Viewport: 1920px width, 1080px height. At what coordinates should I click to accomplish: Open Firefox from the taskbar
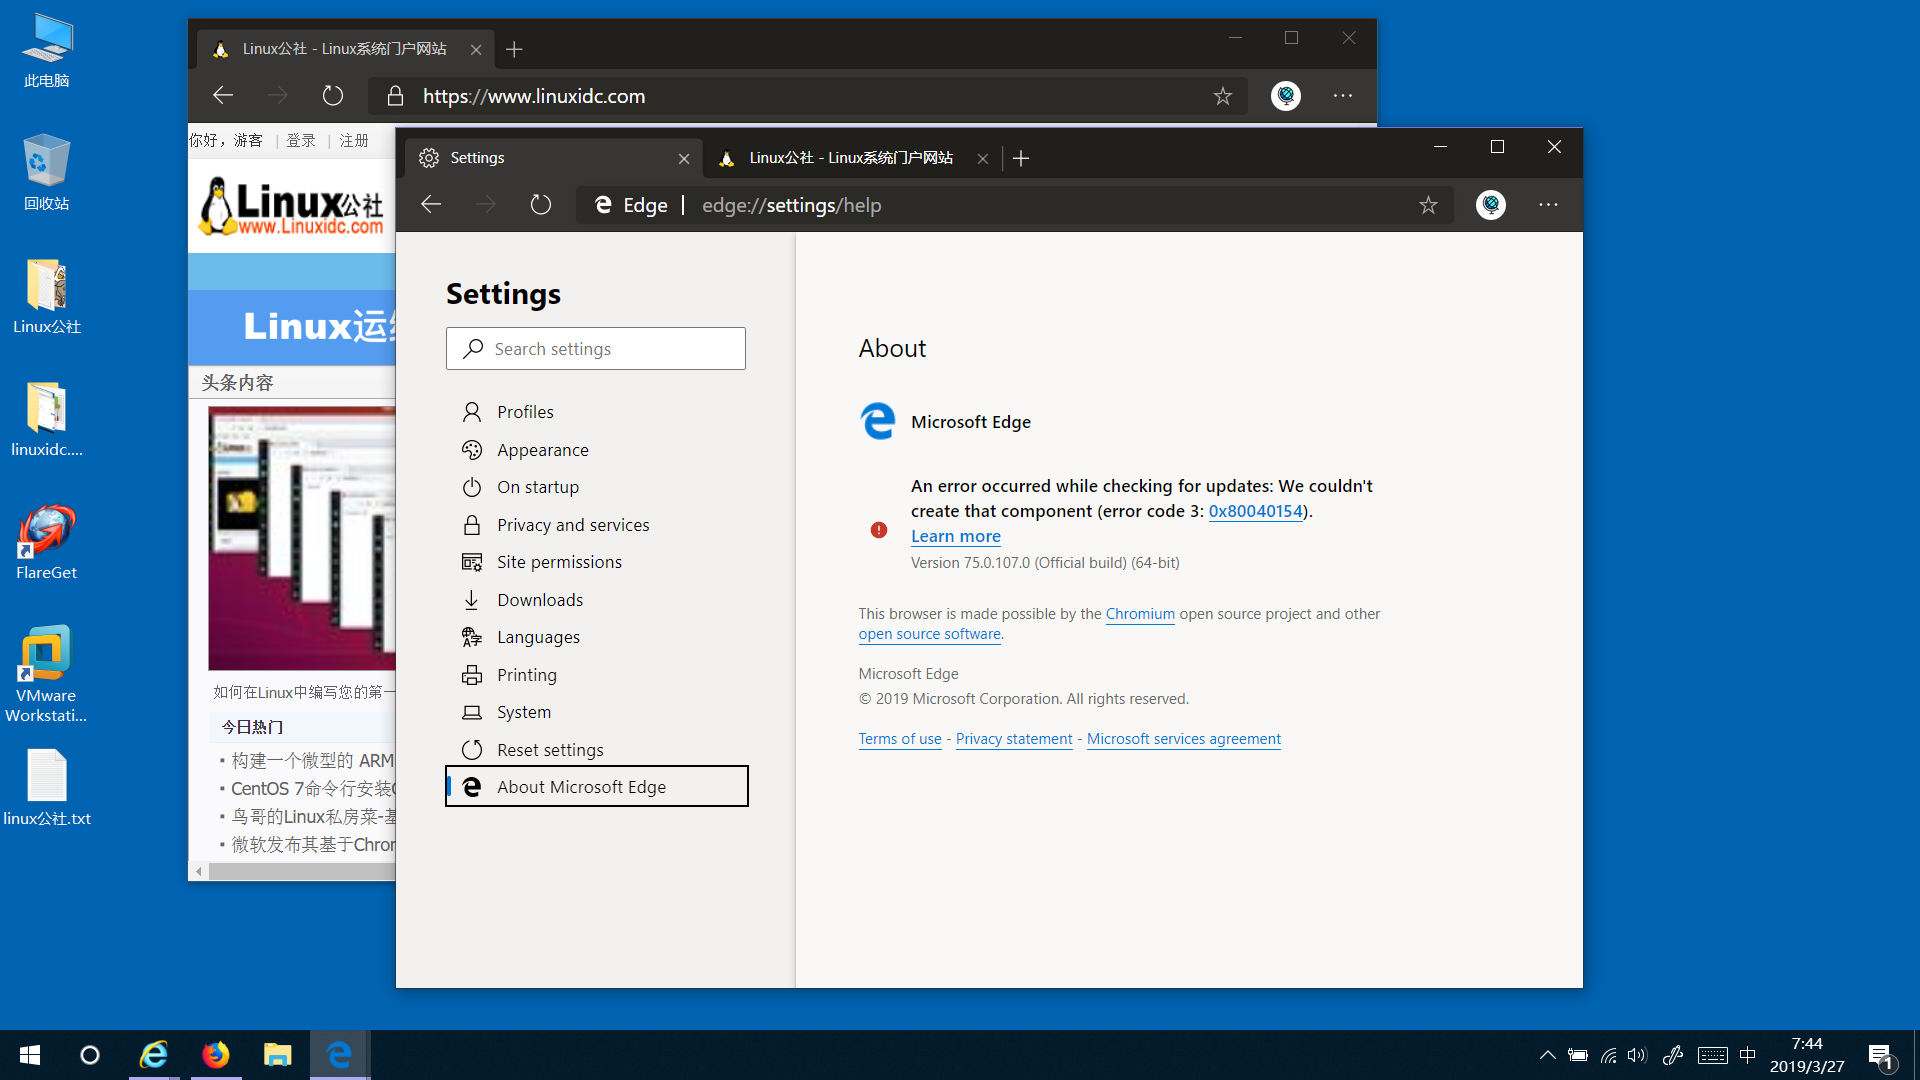[x=216, y=1055]
